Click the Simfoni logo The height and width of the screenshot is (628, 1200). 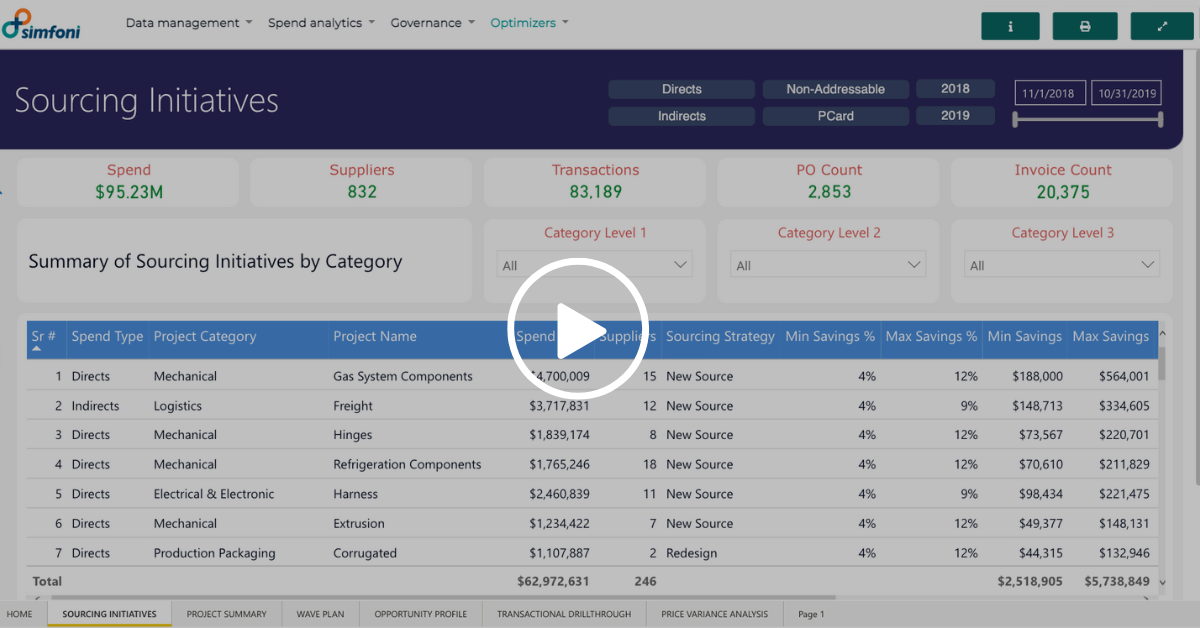(42, 25)
